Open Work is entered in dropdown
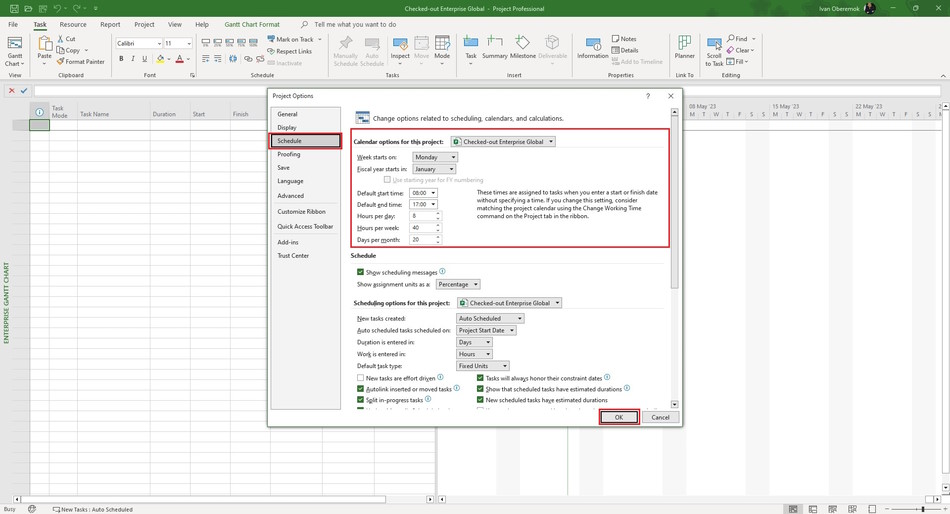The image size is (950, 514). tap(474, 354)
